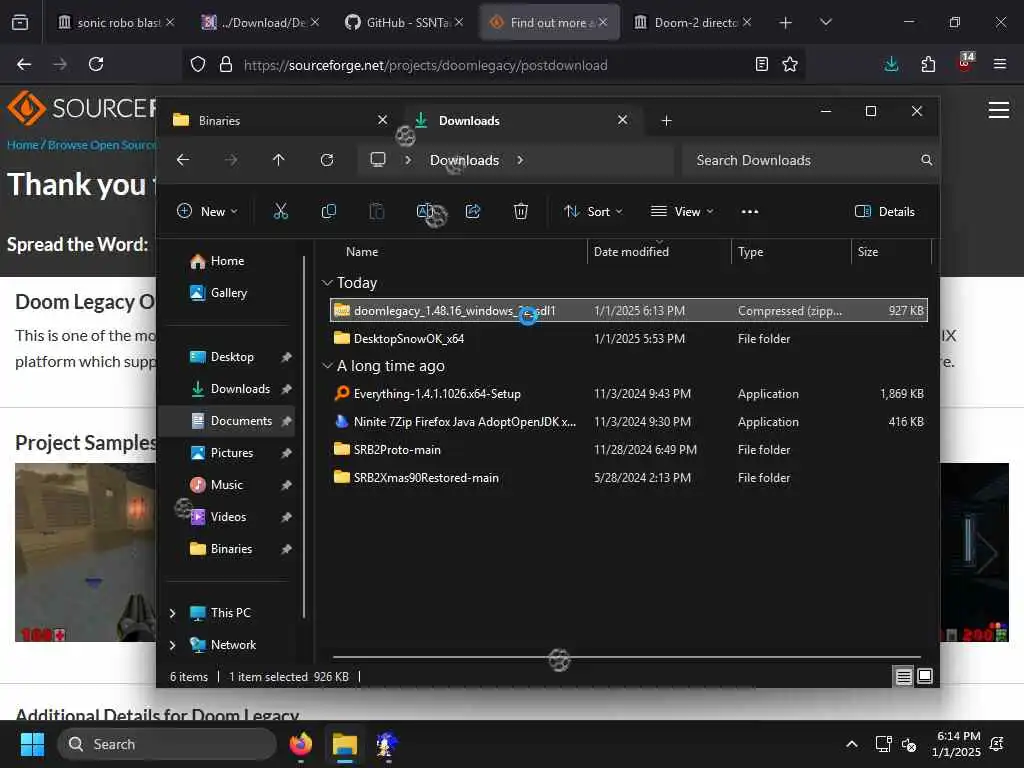Open Firefox downloads panel arrow icon
The height and width of the screenshot is (768, 1024).
pyautogui.click(x=891, y=64)
